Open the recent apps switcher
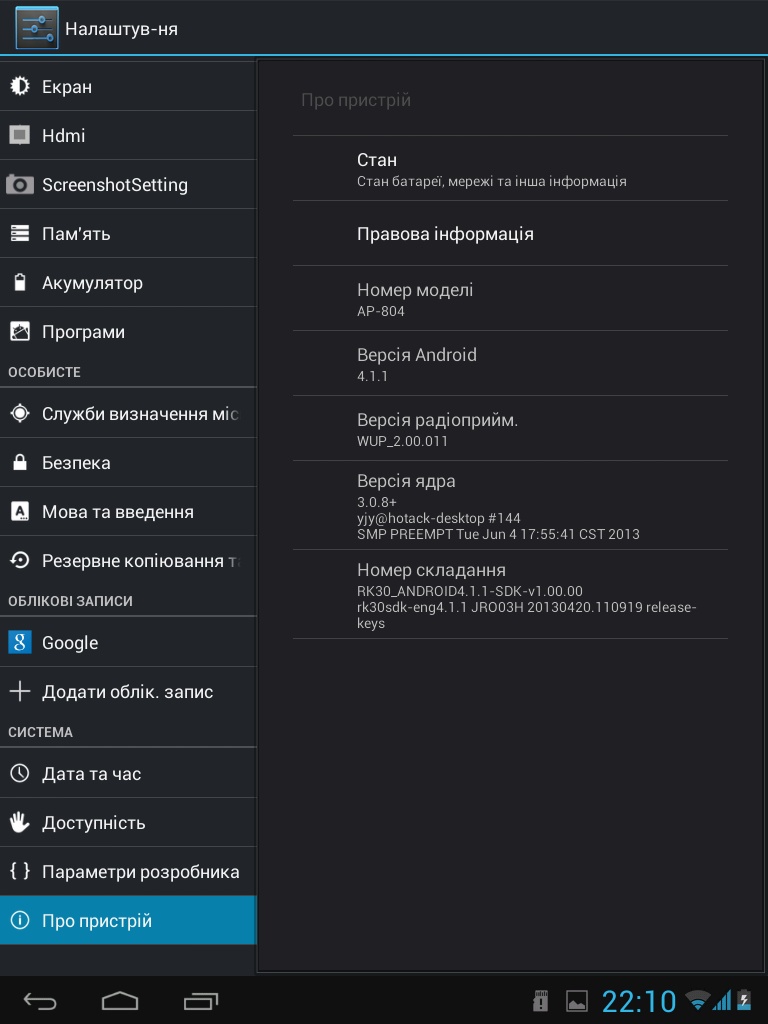This screenshot has width=768, height=1024. pyautogui.click(x=201, y=1001)
